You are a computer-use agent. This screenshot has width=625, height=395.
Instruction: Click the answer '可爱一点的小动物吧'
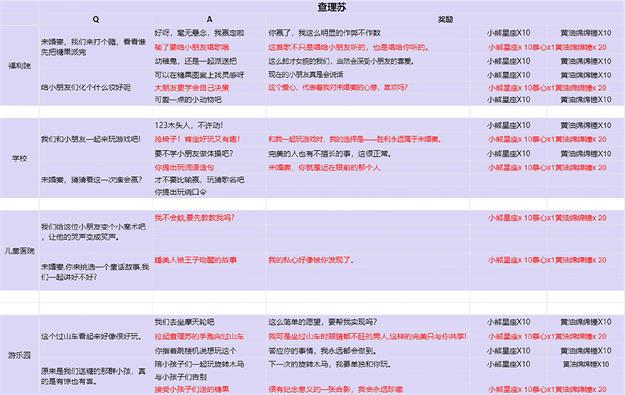(188, 100)
